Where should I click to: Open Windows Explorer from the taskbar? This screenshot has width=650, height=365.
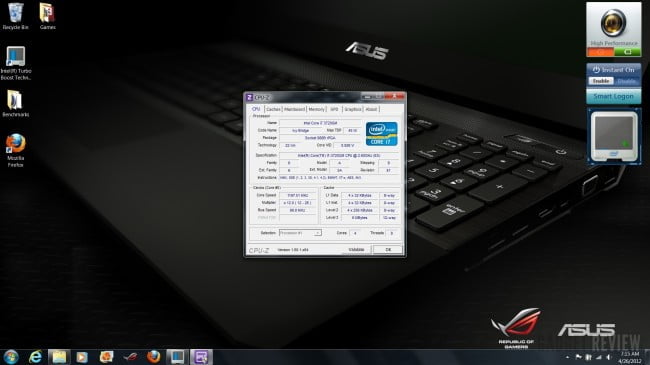pos(59,357)
